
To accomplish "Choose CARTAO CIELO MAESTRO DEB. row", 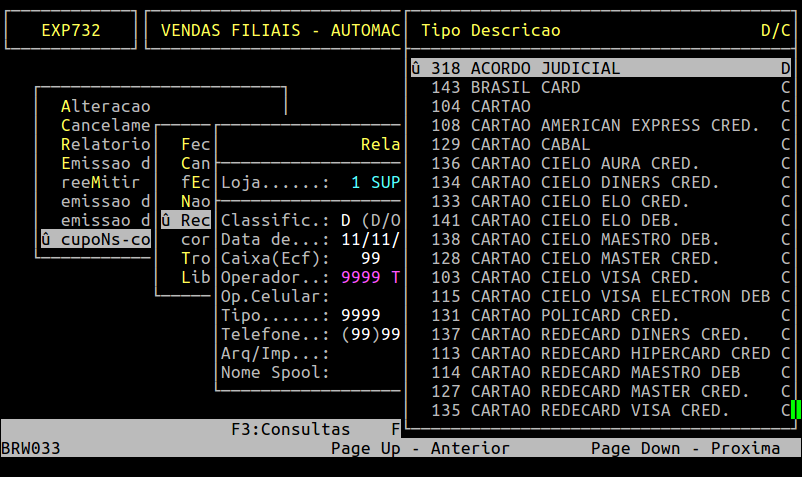I will 595,240.
